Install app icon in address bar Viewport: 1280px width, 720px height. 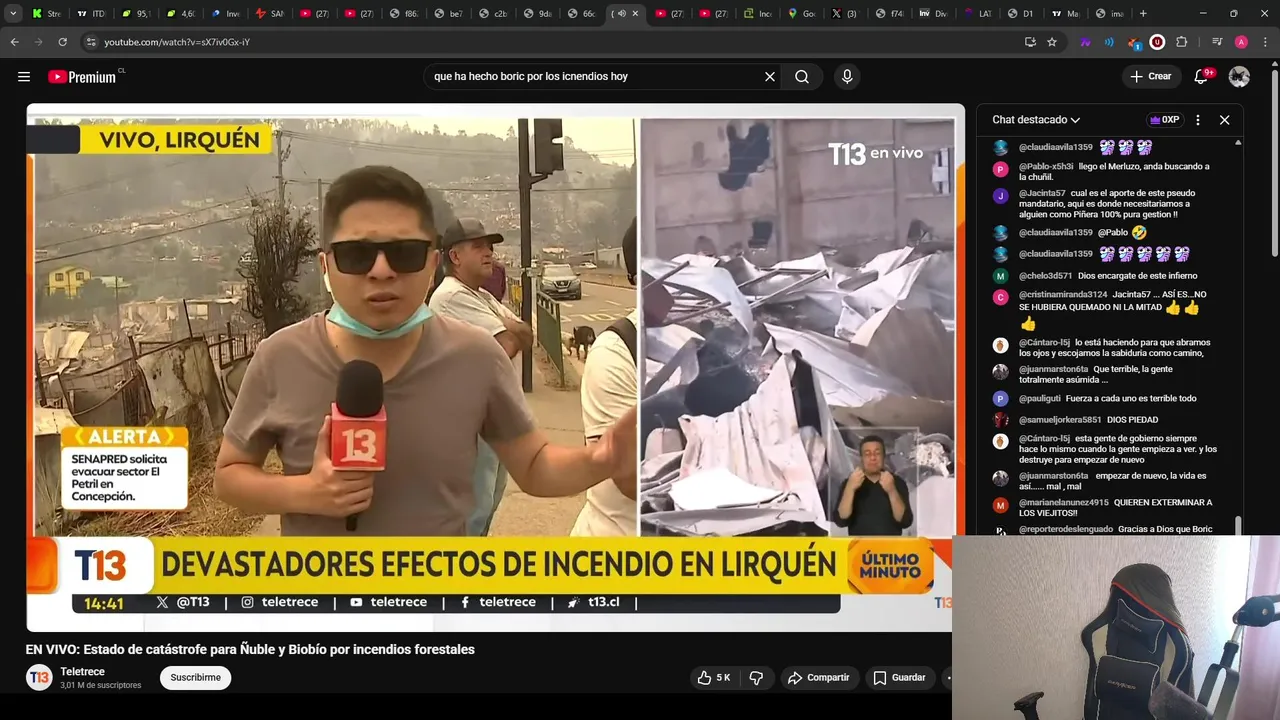tap(1030, 42)
